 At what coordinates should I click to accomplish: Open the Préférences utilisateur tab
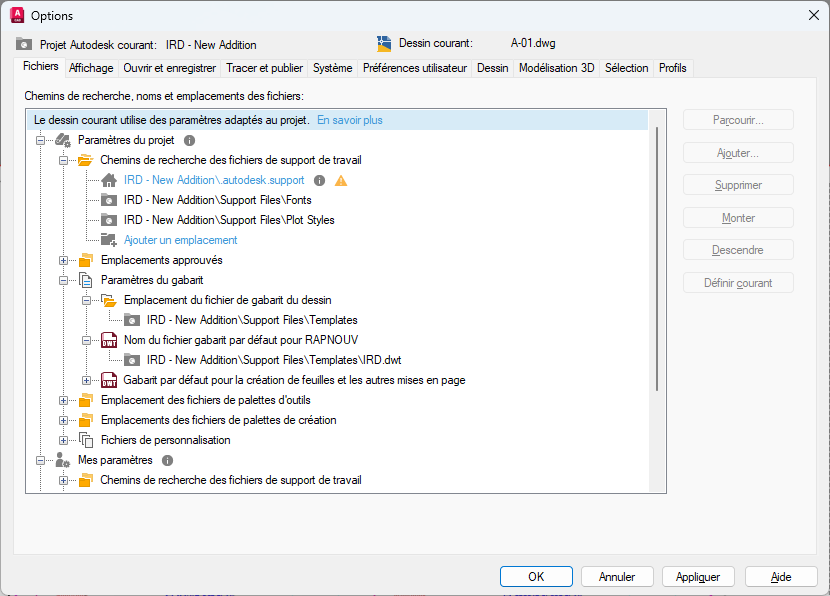(x=414, y=68)
